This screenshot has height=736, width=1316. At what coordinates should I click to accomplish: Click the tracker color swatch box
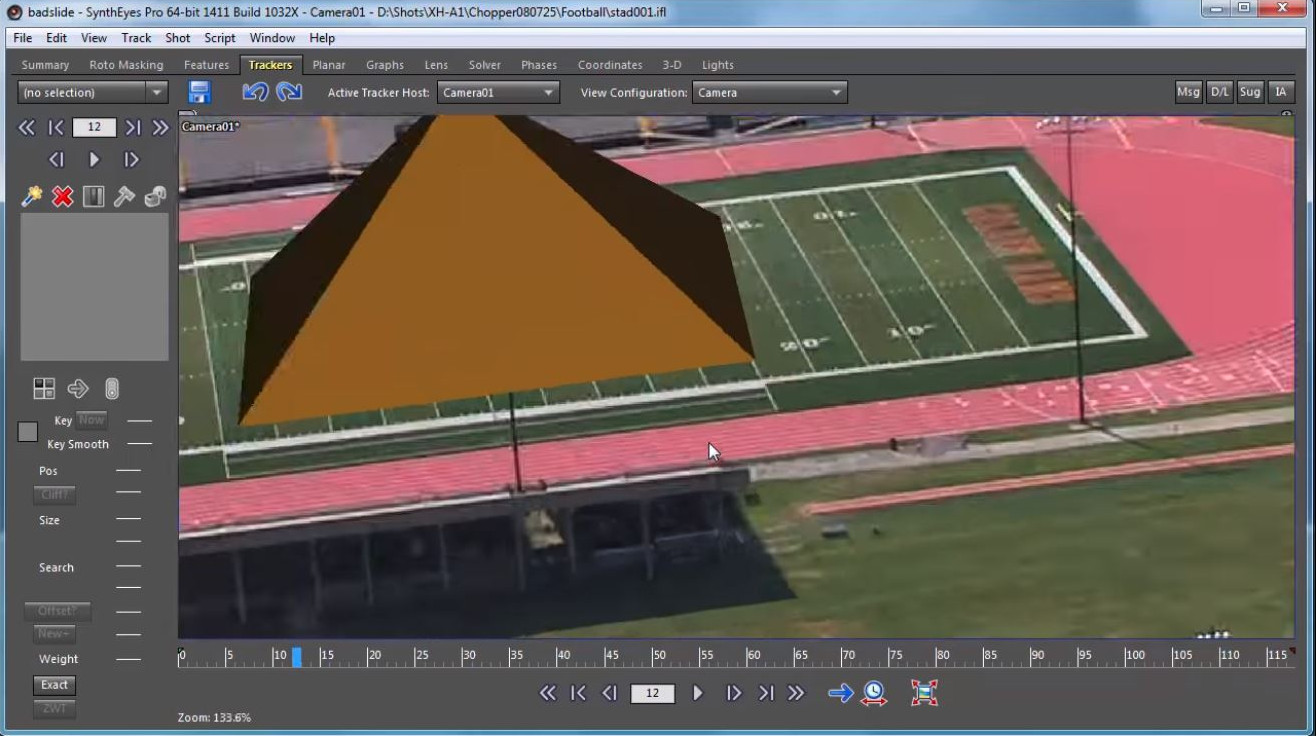(x=28, y=432)
